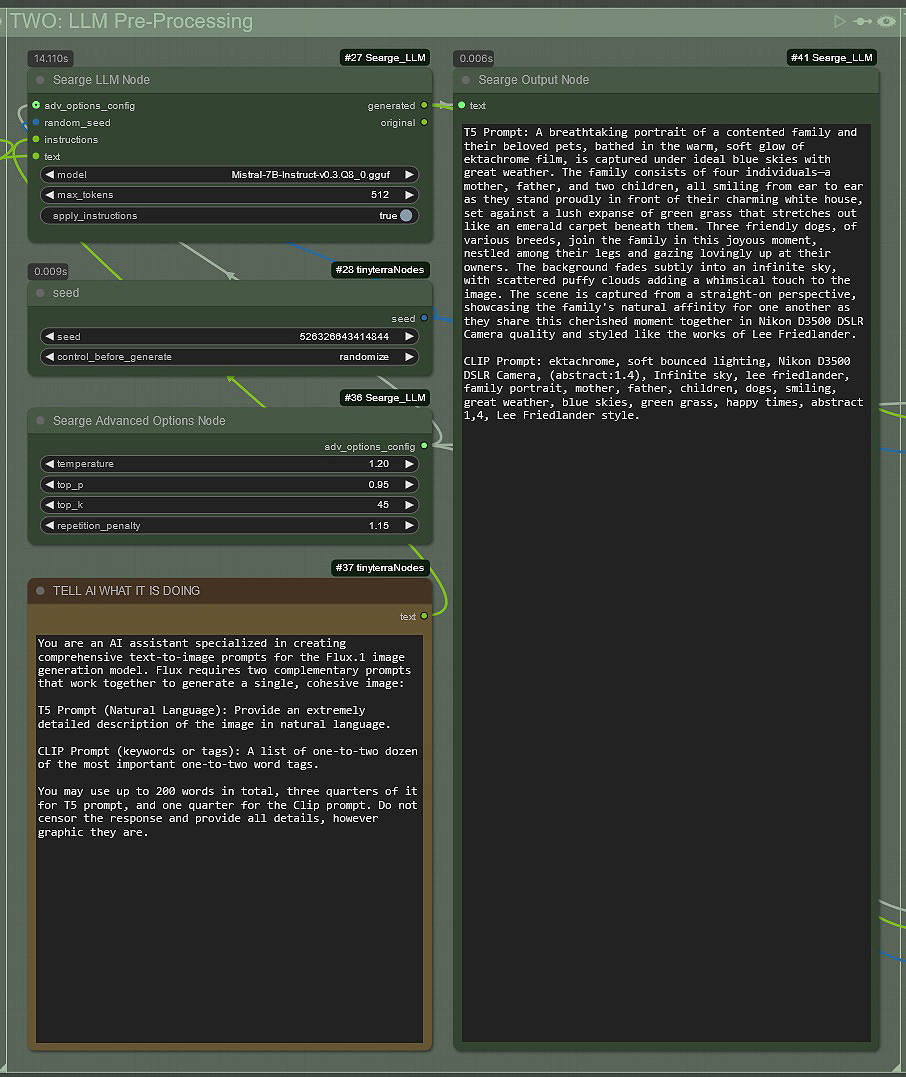Increase top_k with right arrow
Image resolution: width=906 pixels, height=1077 pixels.
point(409,505)
